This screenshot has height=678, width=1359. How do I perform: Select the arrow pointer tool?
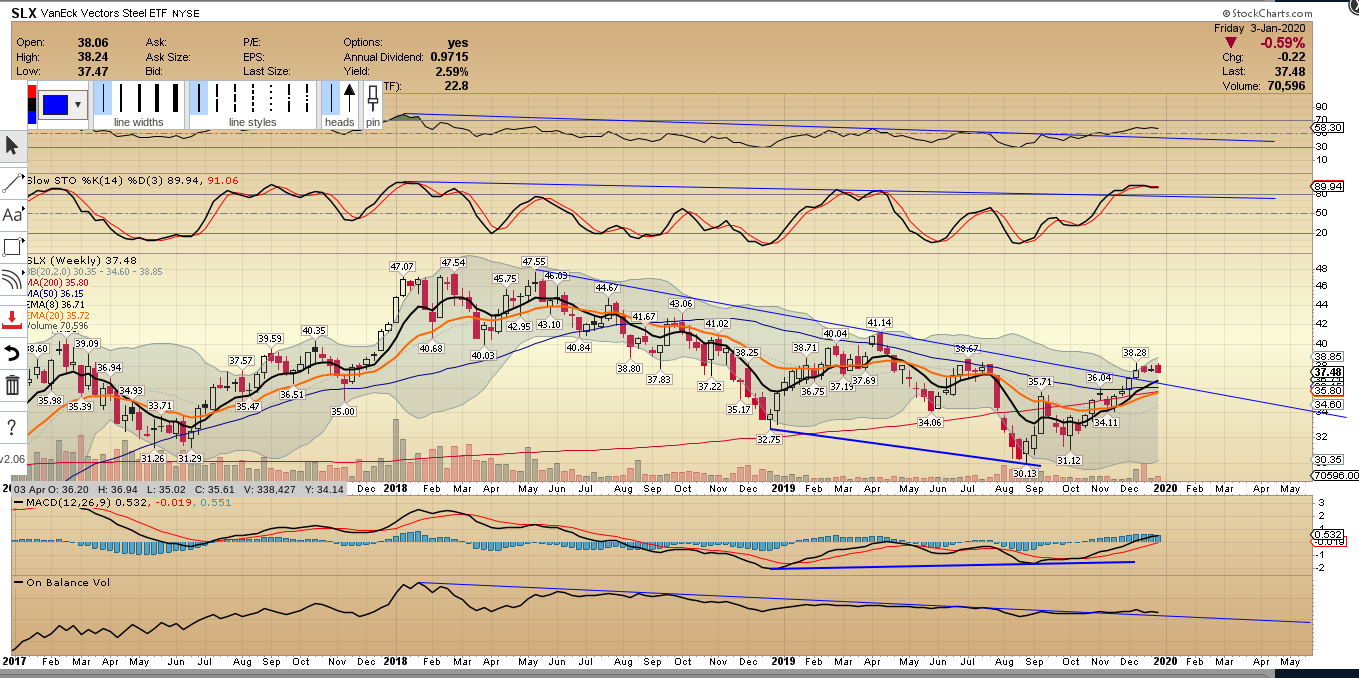coord(12,146)
